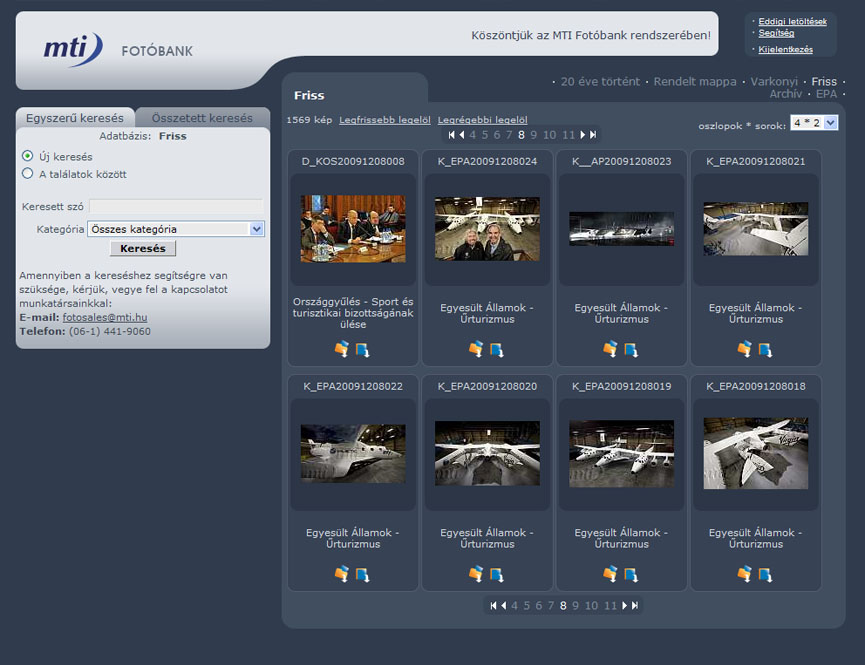865x665 pixels.
Task: Jump to last page using top pagination arrow
Action: point(594,134)
